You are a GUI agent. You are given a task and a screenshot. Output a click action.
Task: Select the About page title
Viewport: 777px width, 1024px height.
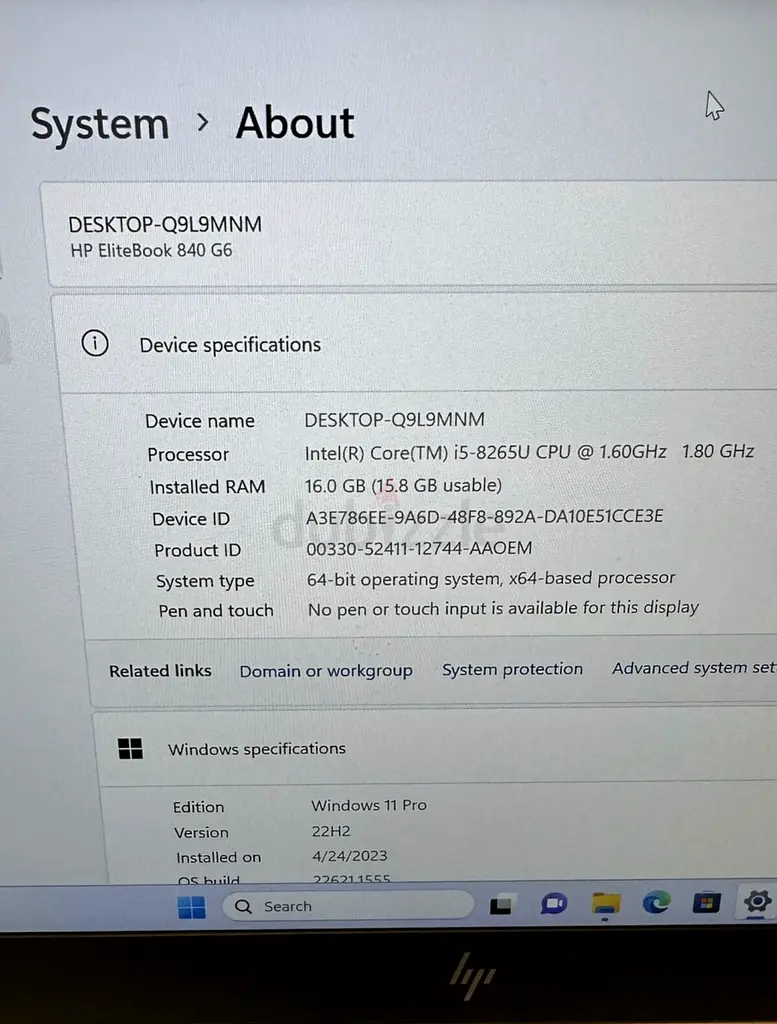pos(295,123)
